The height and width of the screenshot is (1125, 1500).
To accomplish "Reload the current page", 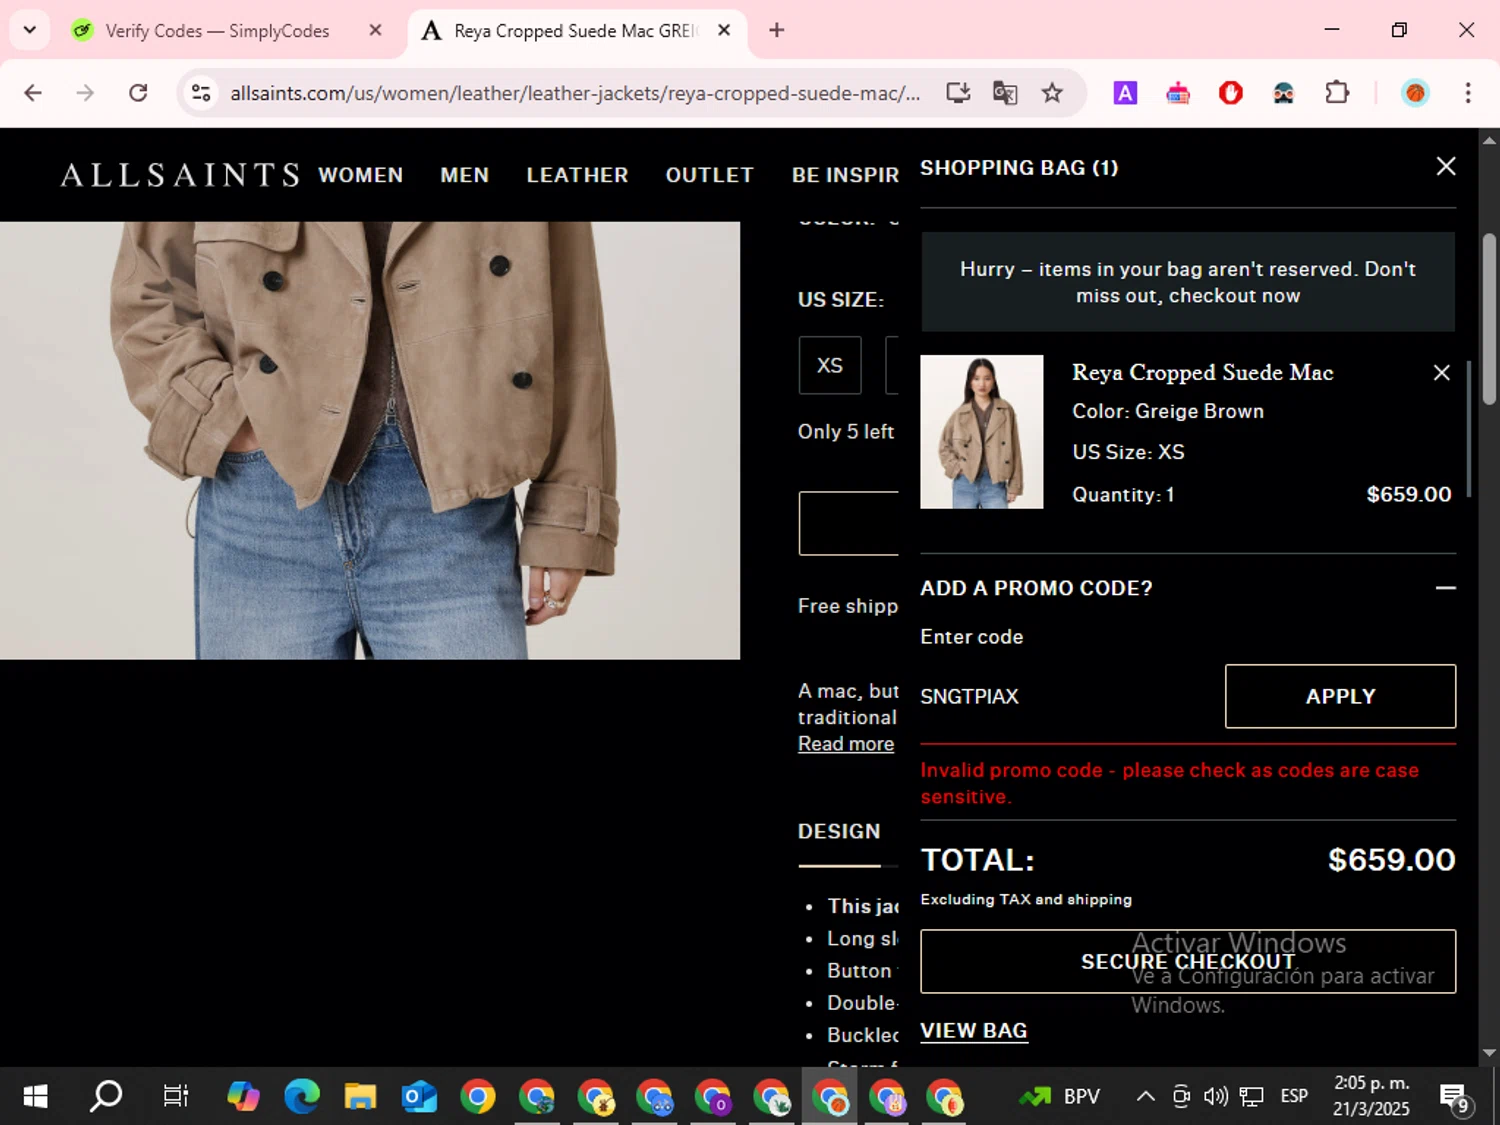I will 138,93.
